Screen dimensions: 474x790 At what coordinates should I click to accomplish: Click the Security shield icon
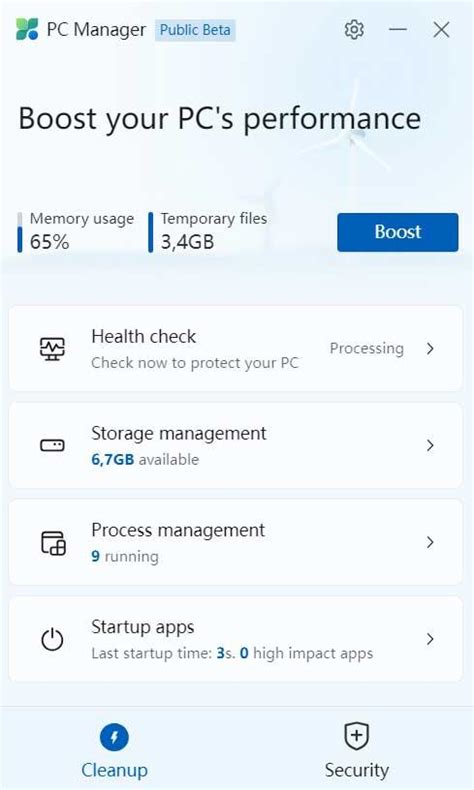tap(357, 736)
